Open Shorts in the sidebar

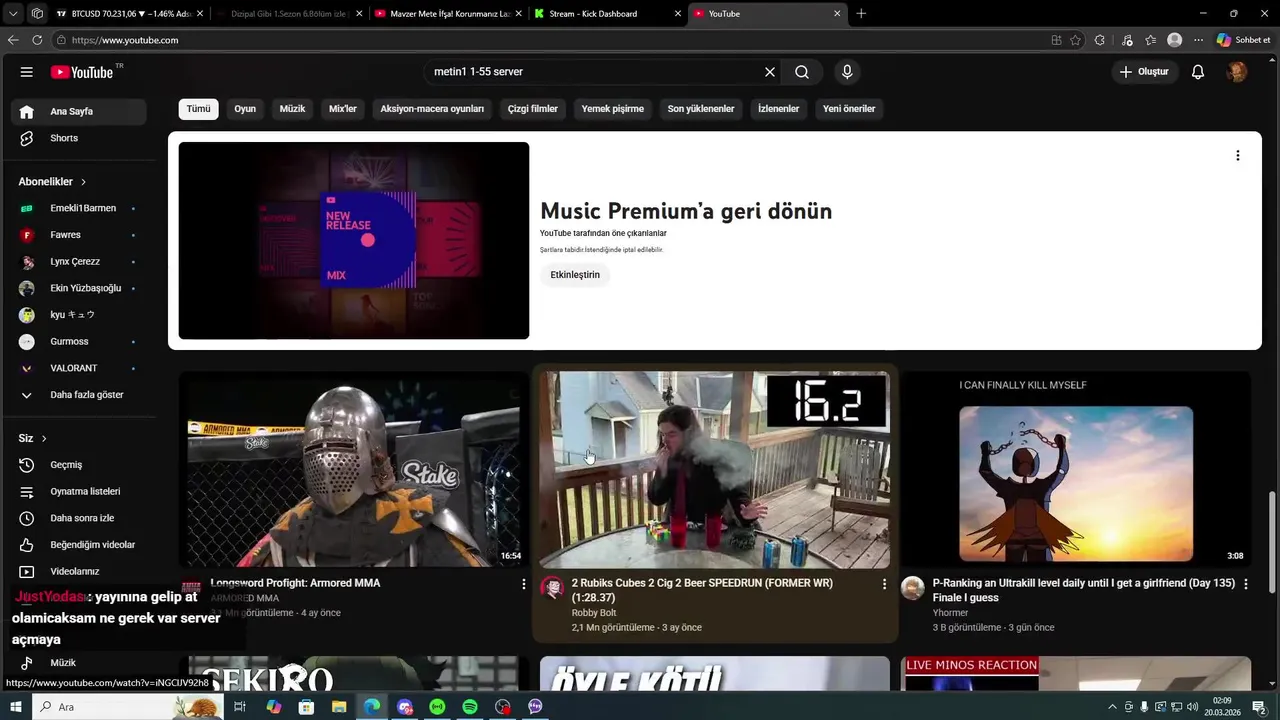click(x=79, y=138)
